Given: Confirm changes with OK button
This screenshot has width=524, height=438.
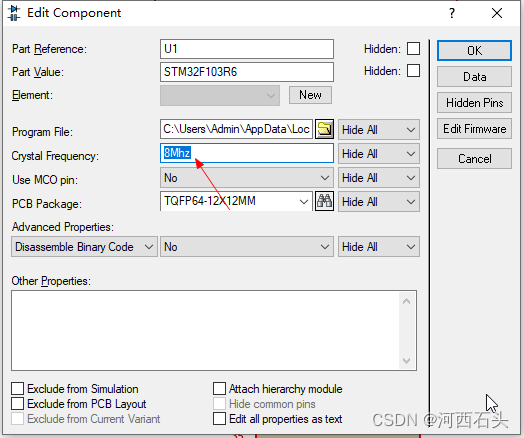Looking at the screenshot, I should click(x=474, y=51).
